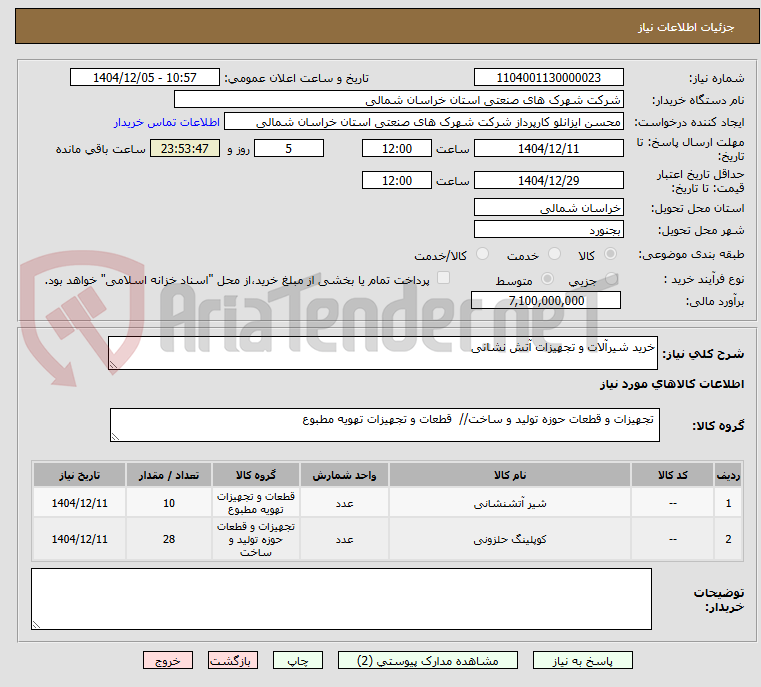Image resolution: width=761 pixels, height=687 pixels.
Task: Select the 'کالا' radio button
Action: pyautogui.click(x=611, y=254)
